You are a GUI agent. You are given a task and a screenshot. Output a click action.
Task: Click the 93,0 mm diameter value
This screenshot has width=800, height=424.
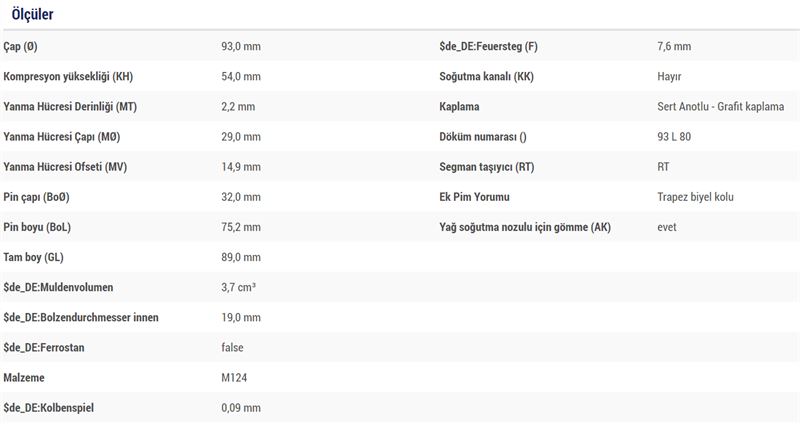coord(241,46)
